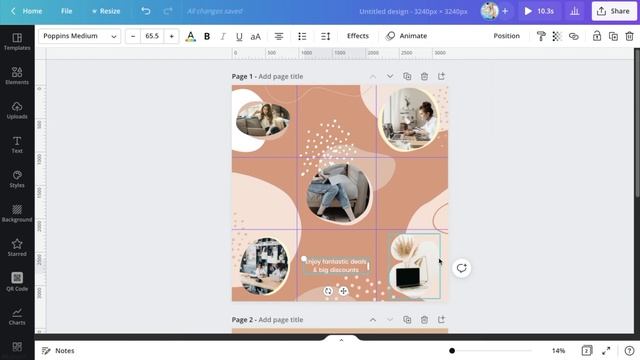The image size is (640, 360).
Task: Click the zoom slider handle
Action: coord(452,351)
